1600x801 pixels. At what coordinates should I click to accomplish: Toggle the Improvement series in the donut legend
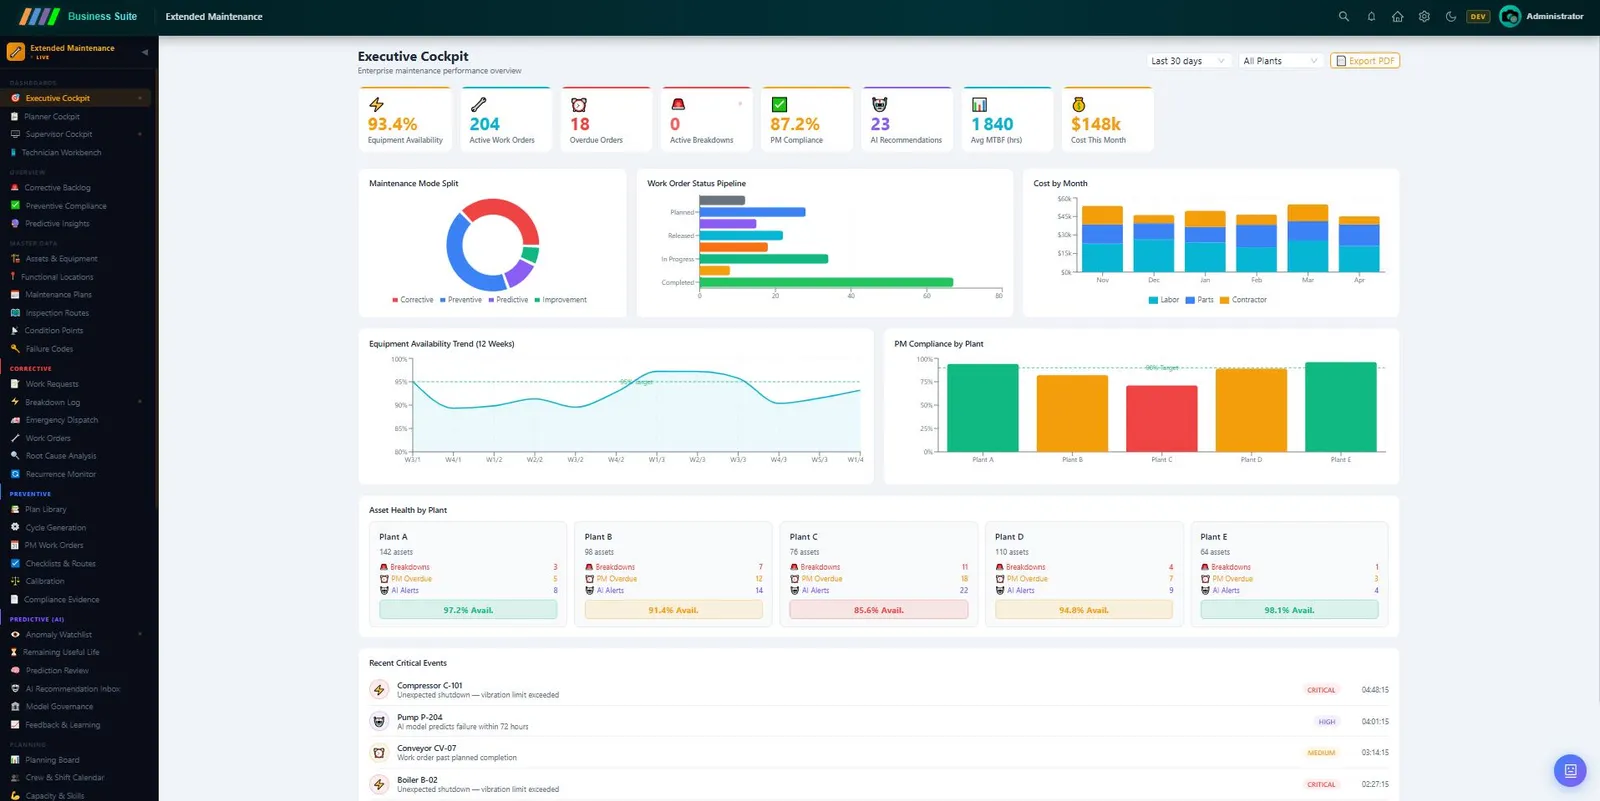pos(561,300)
